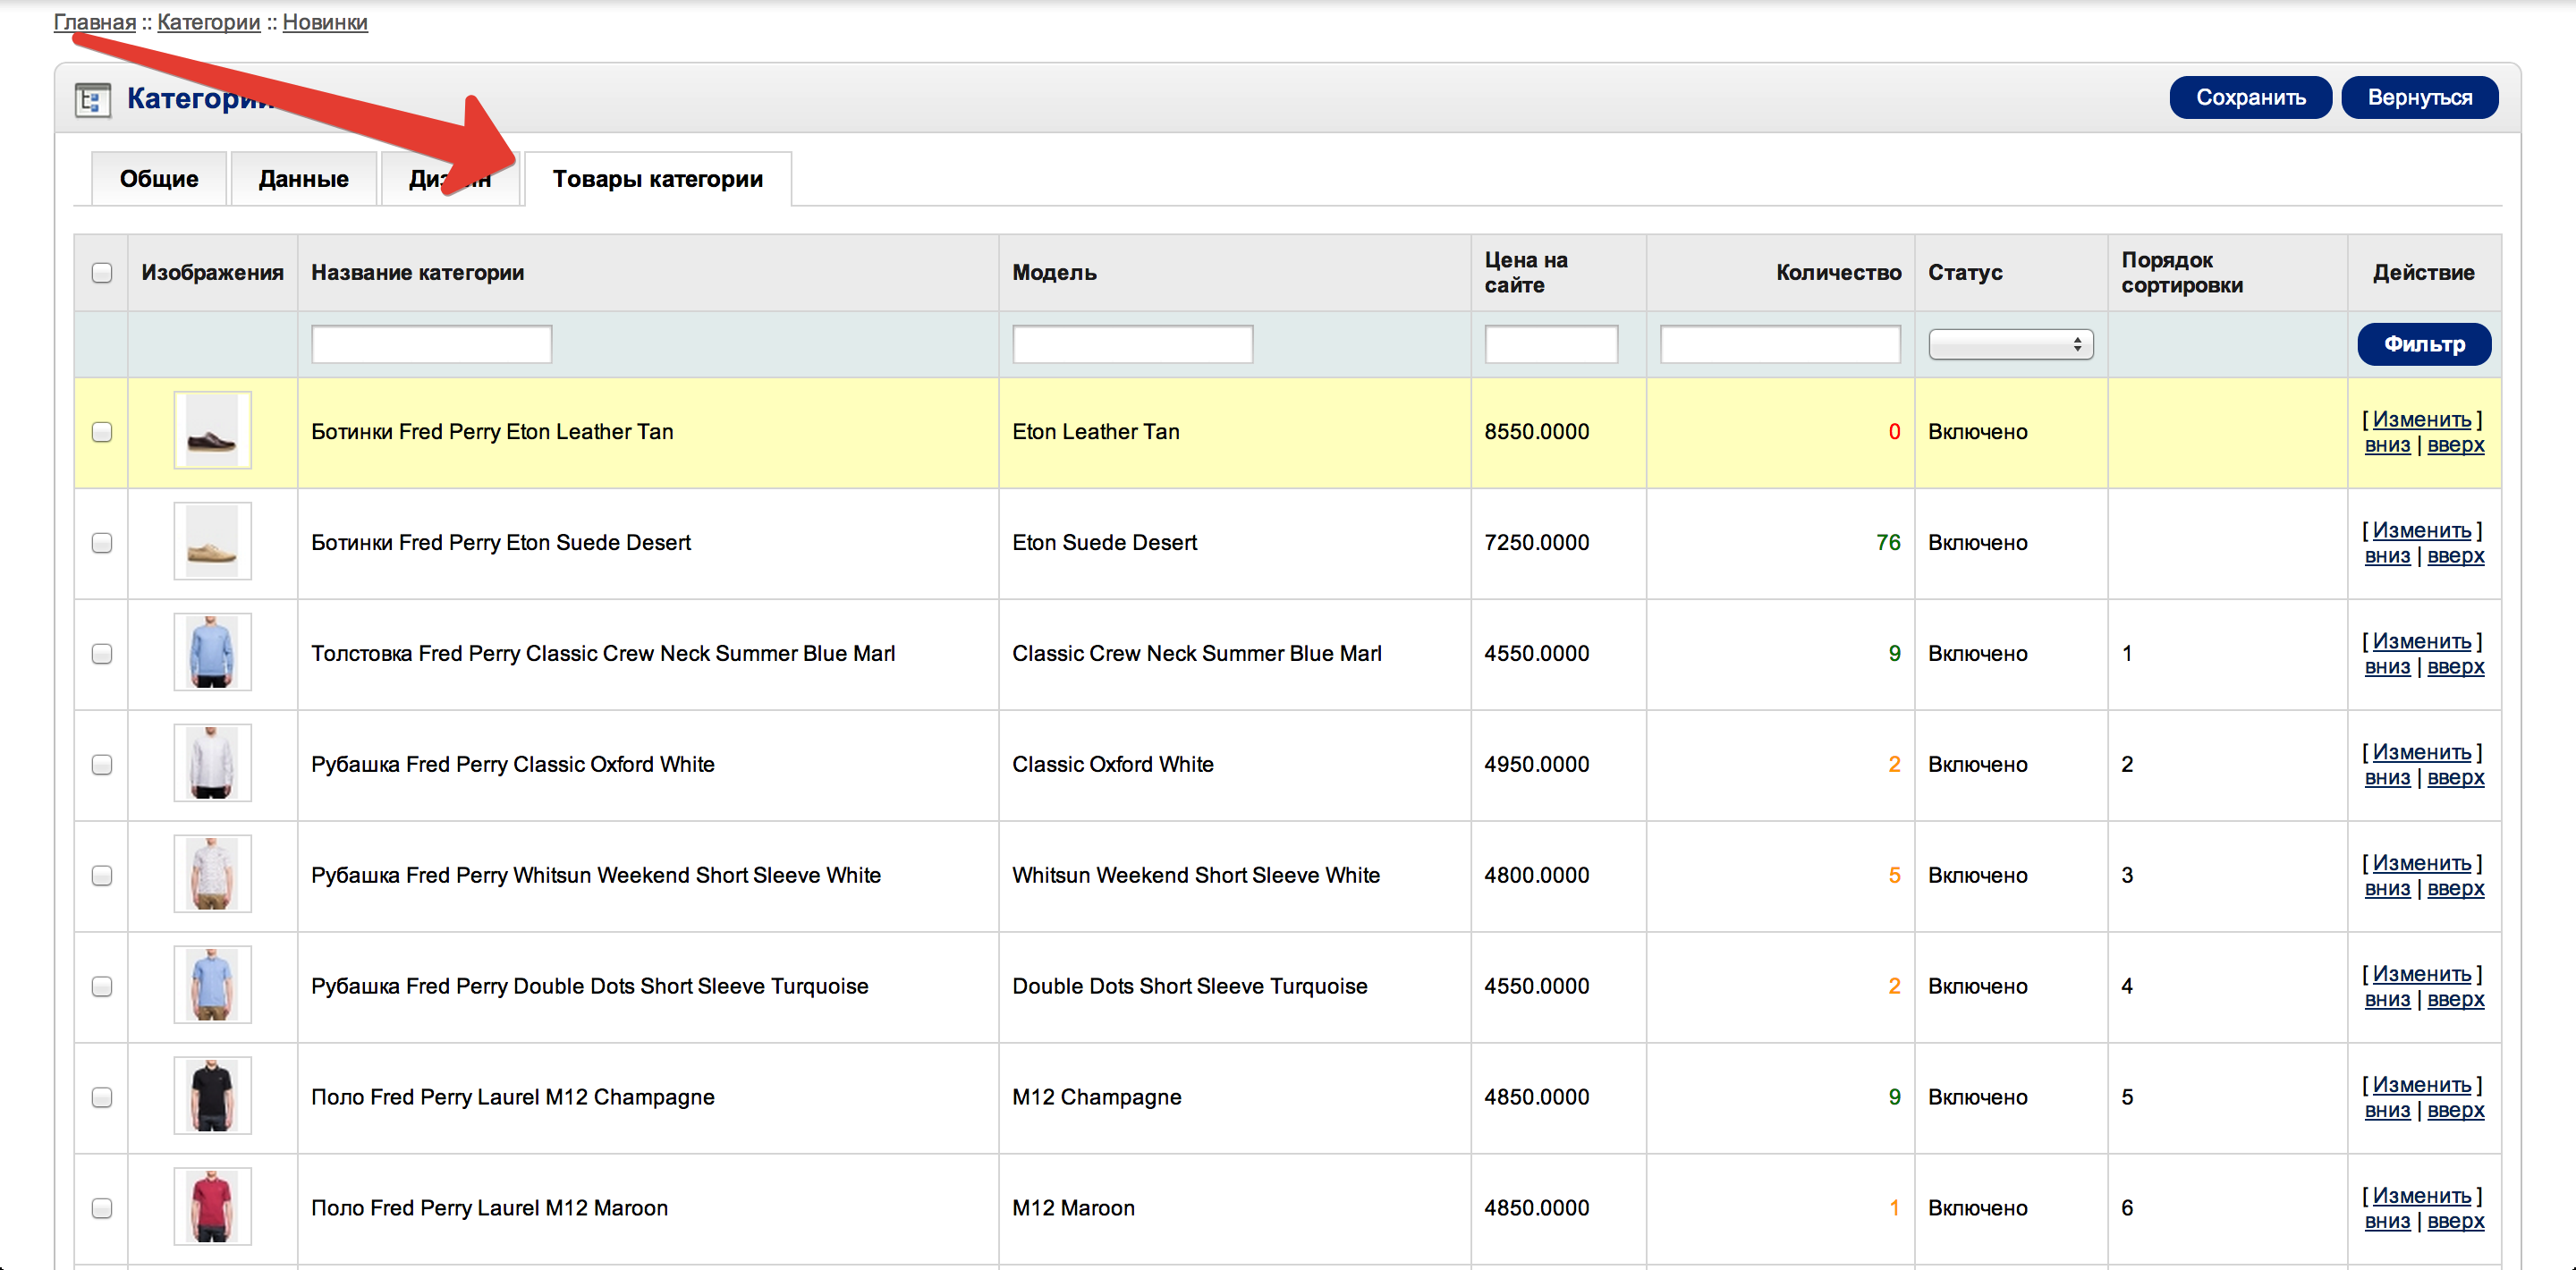Click the Категории header icon
Viewport: 2576px width, 1270px height.
coord(92,99)
